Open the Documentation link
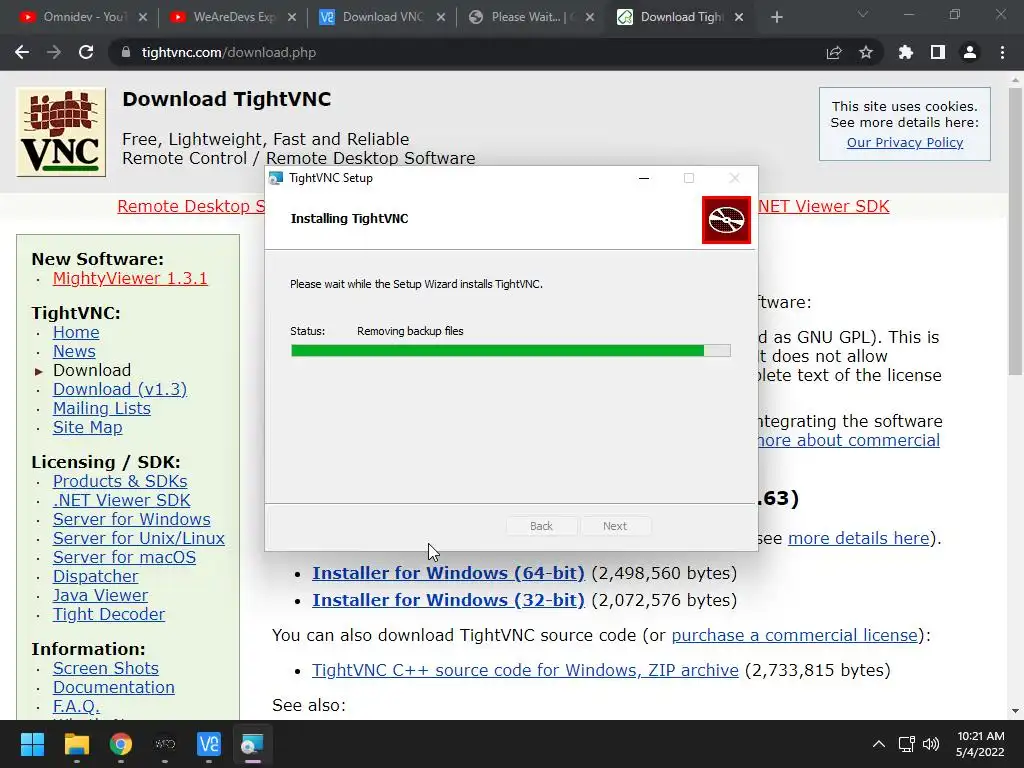1024x768 pixels. pyautogui.click(x=114, y=687)
